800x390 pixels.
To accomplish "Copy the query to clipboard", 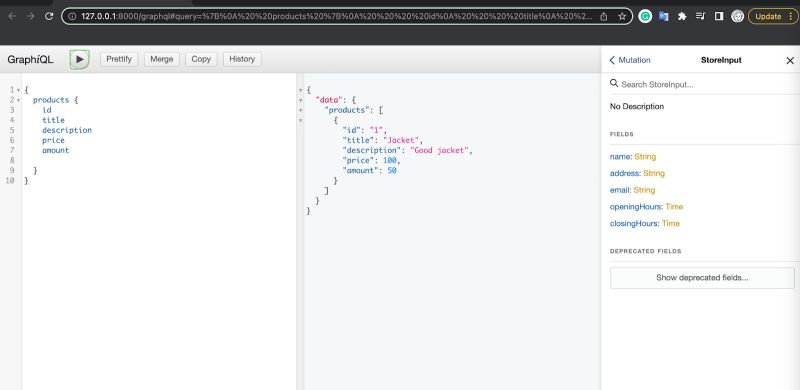I will point(201,59).
